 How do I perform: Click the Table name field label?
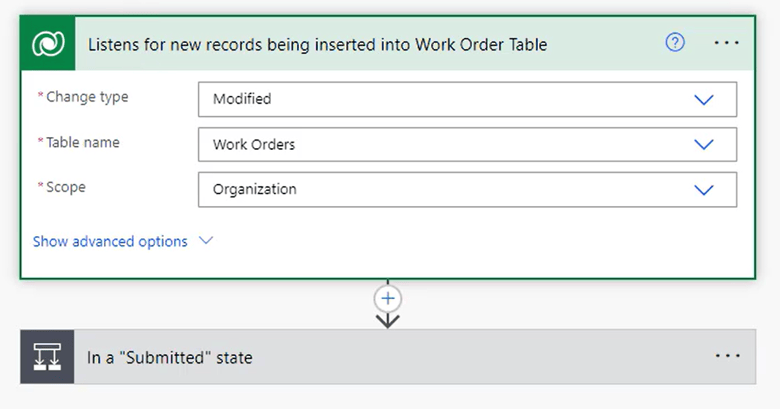click(x=83, y=142)
